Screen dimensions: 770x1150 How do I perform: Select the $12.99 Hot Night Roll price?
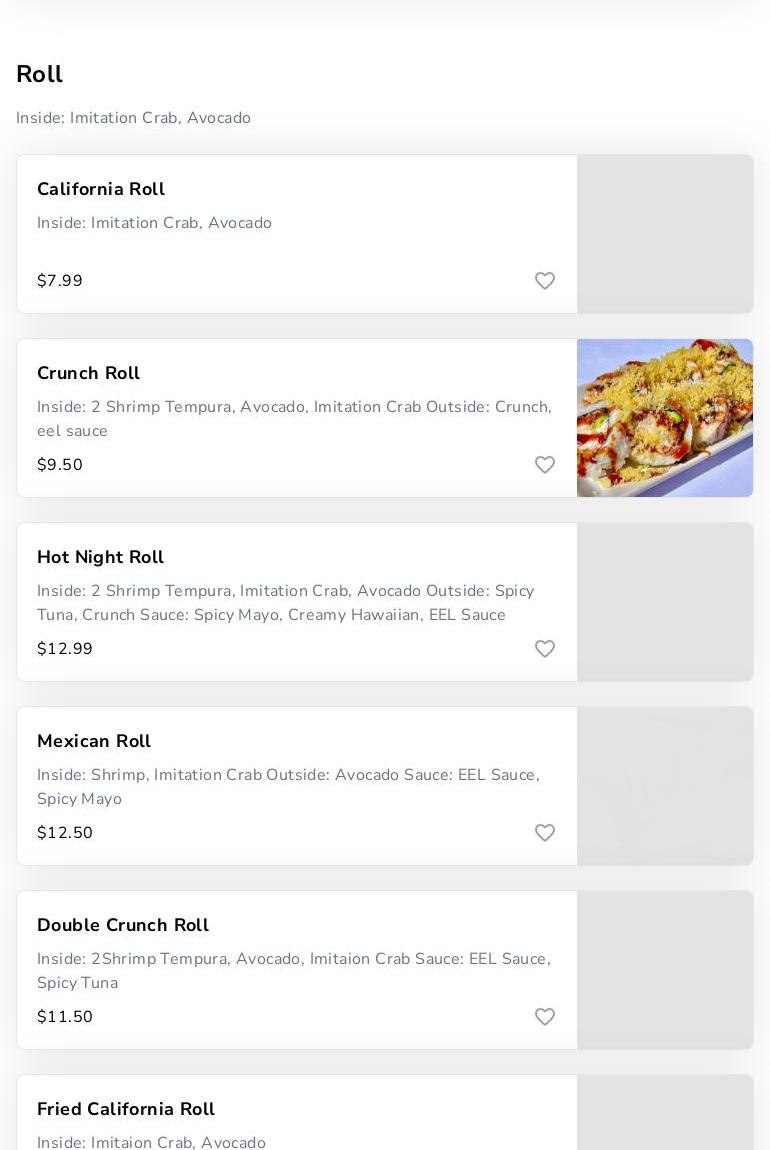[65, 648]
